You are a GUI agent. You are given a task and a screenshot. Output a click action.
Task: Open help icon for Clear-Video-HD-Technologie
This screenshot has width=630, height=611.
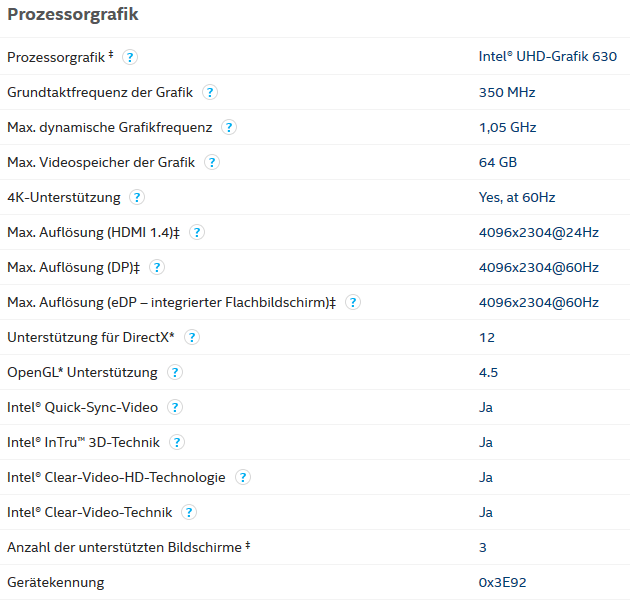pos(243,477)
